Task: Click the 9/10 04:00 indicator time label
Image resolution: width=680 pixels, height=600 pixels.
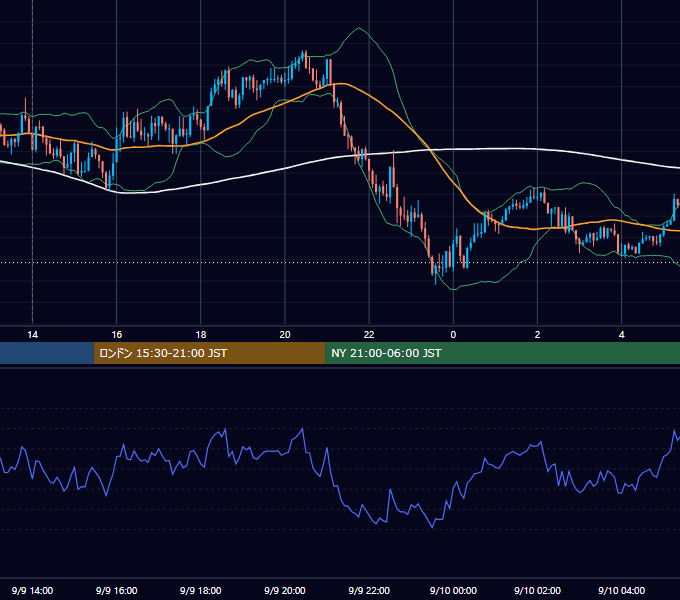Action: (621, 590)
